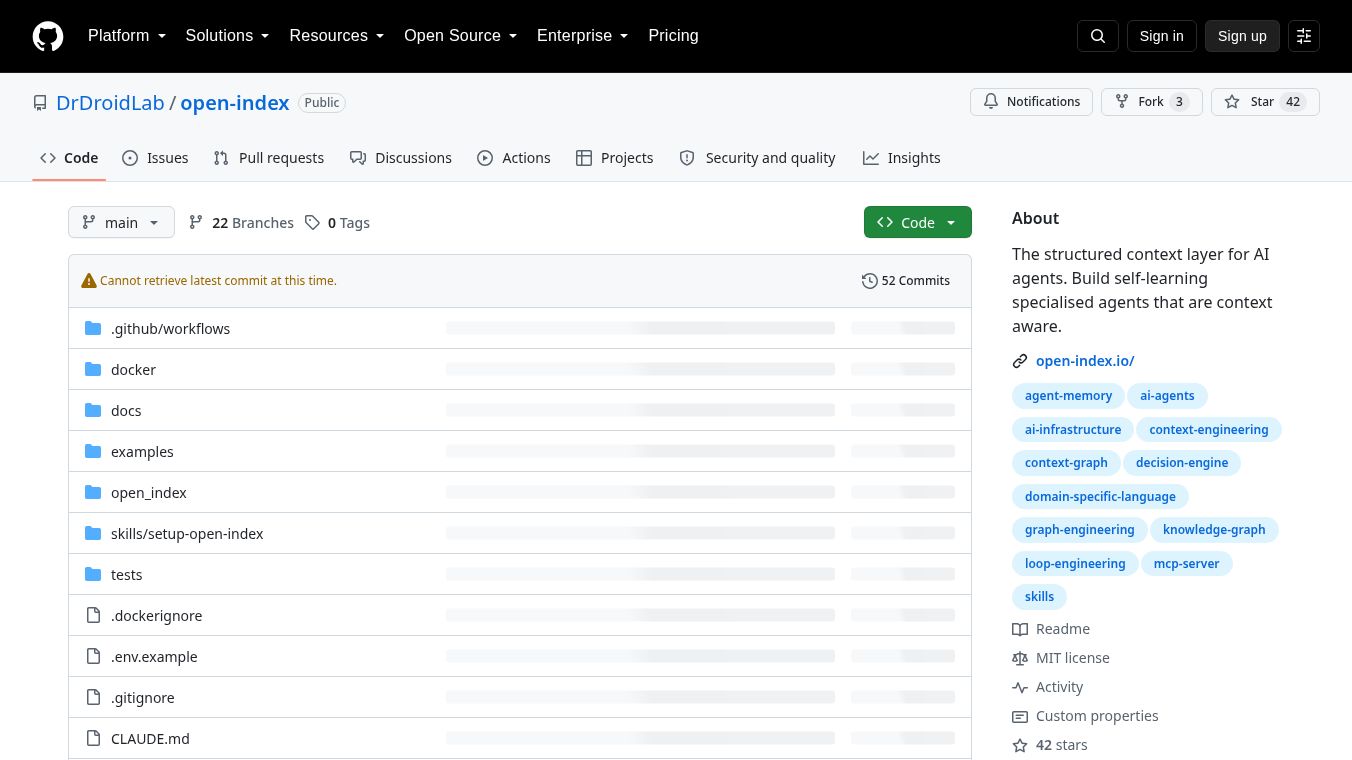Image resolution: width=1352 pixels, height=760 pixels.
Task: Click the file icon for .dockerignore
Action: 93,615
